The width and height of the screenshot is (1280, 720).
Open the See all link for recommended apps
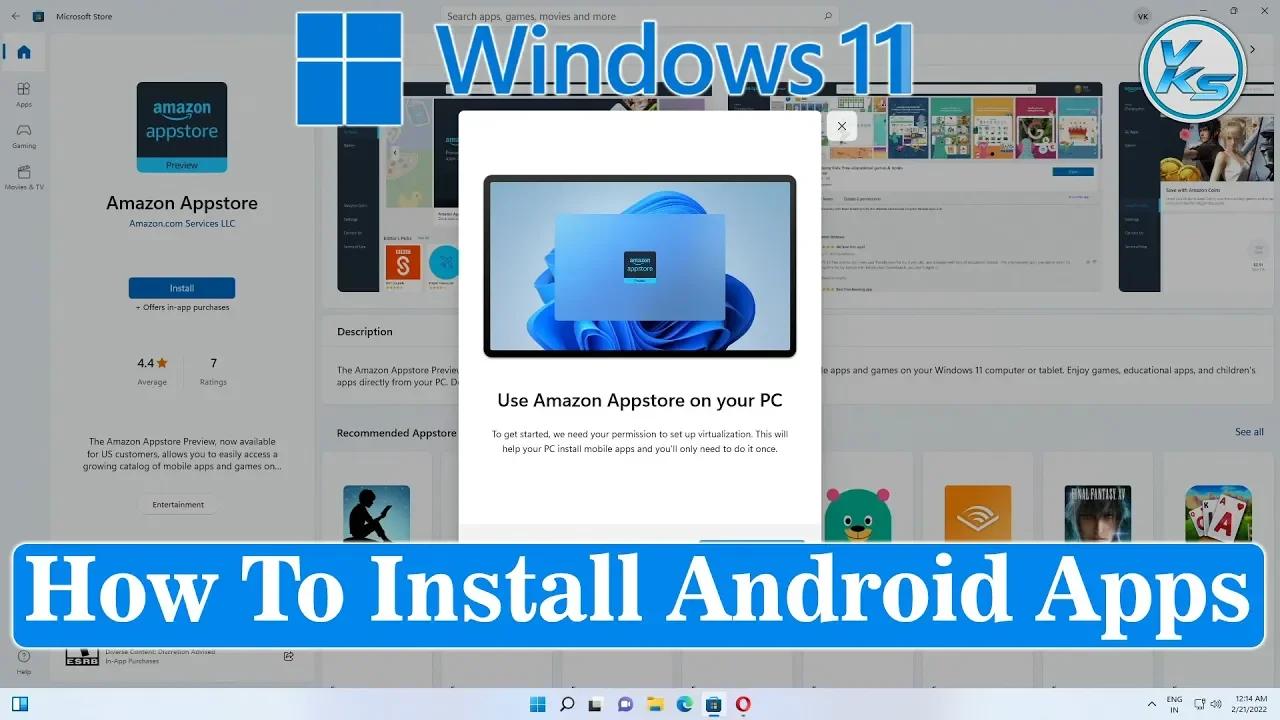point(1249,431)
